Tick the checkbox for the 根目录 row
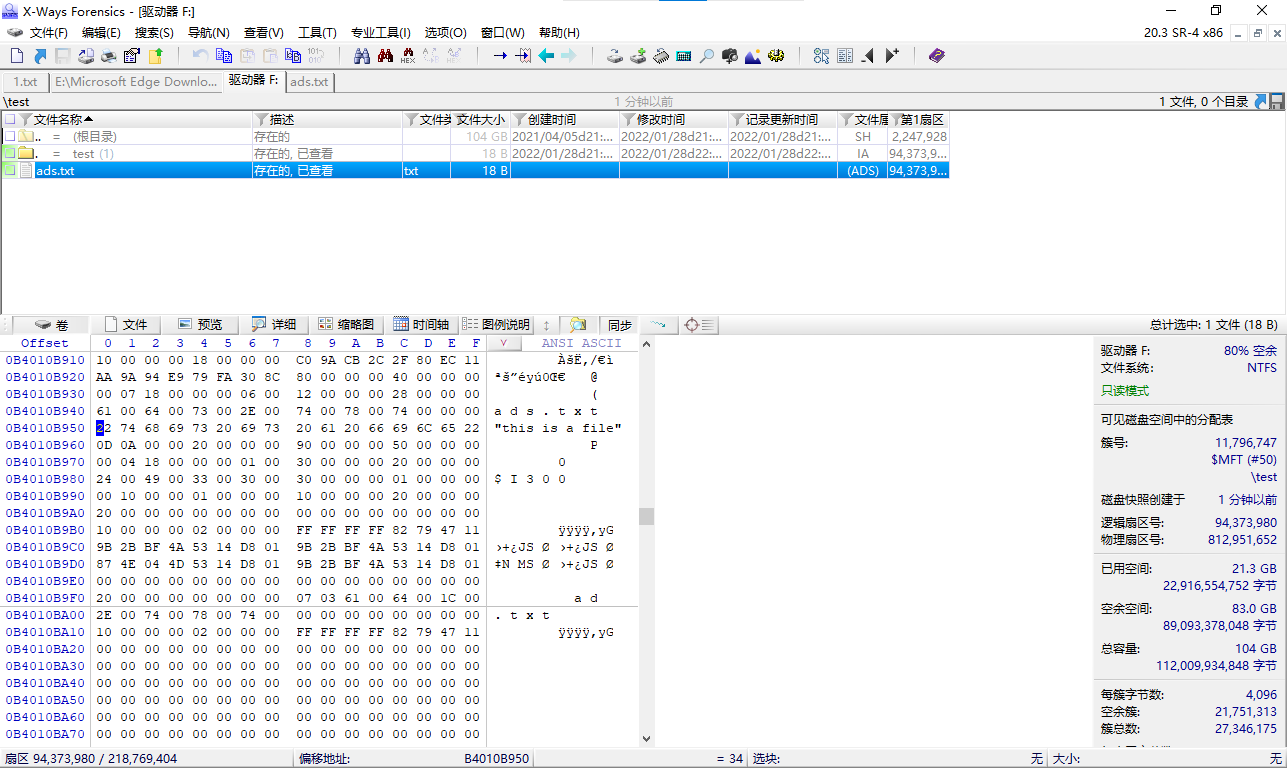Screen dimensions: 1287x768 click(9, 136)
